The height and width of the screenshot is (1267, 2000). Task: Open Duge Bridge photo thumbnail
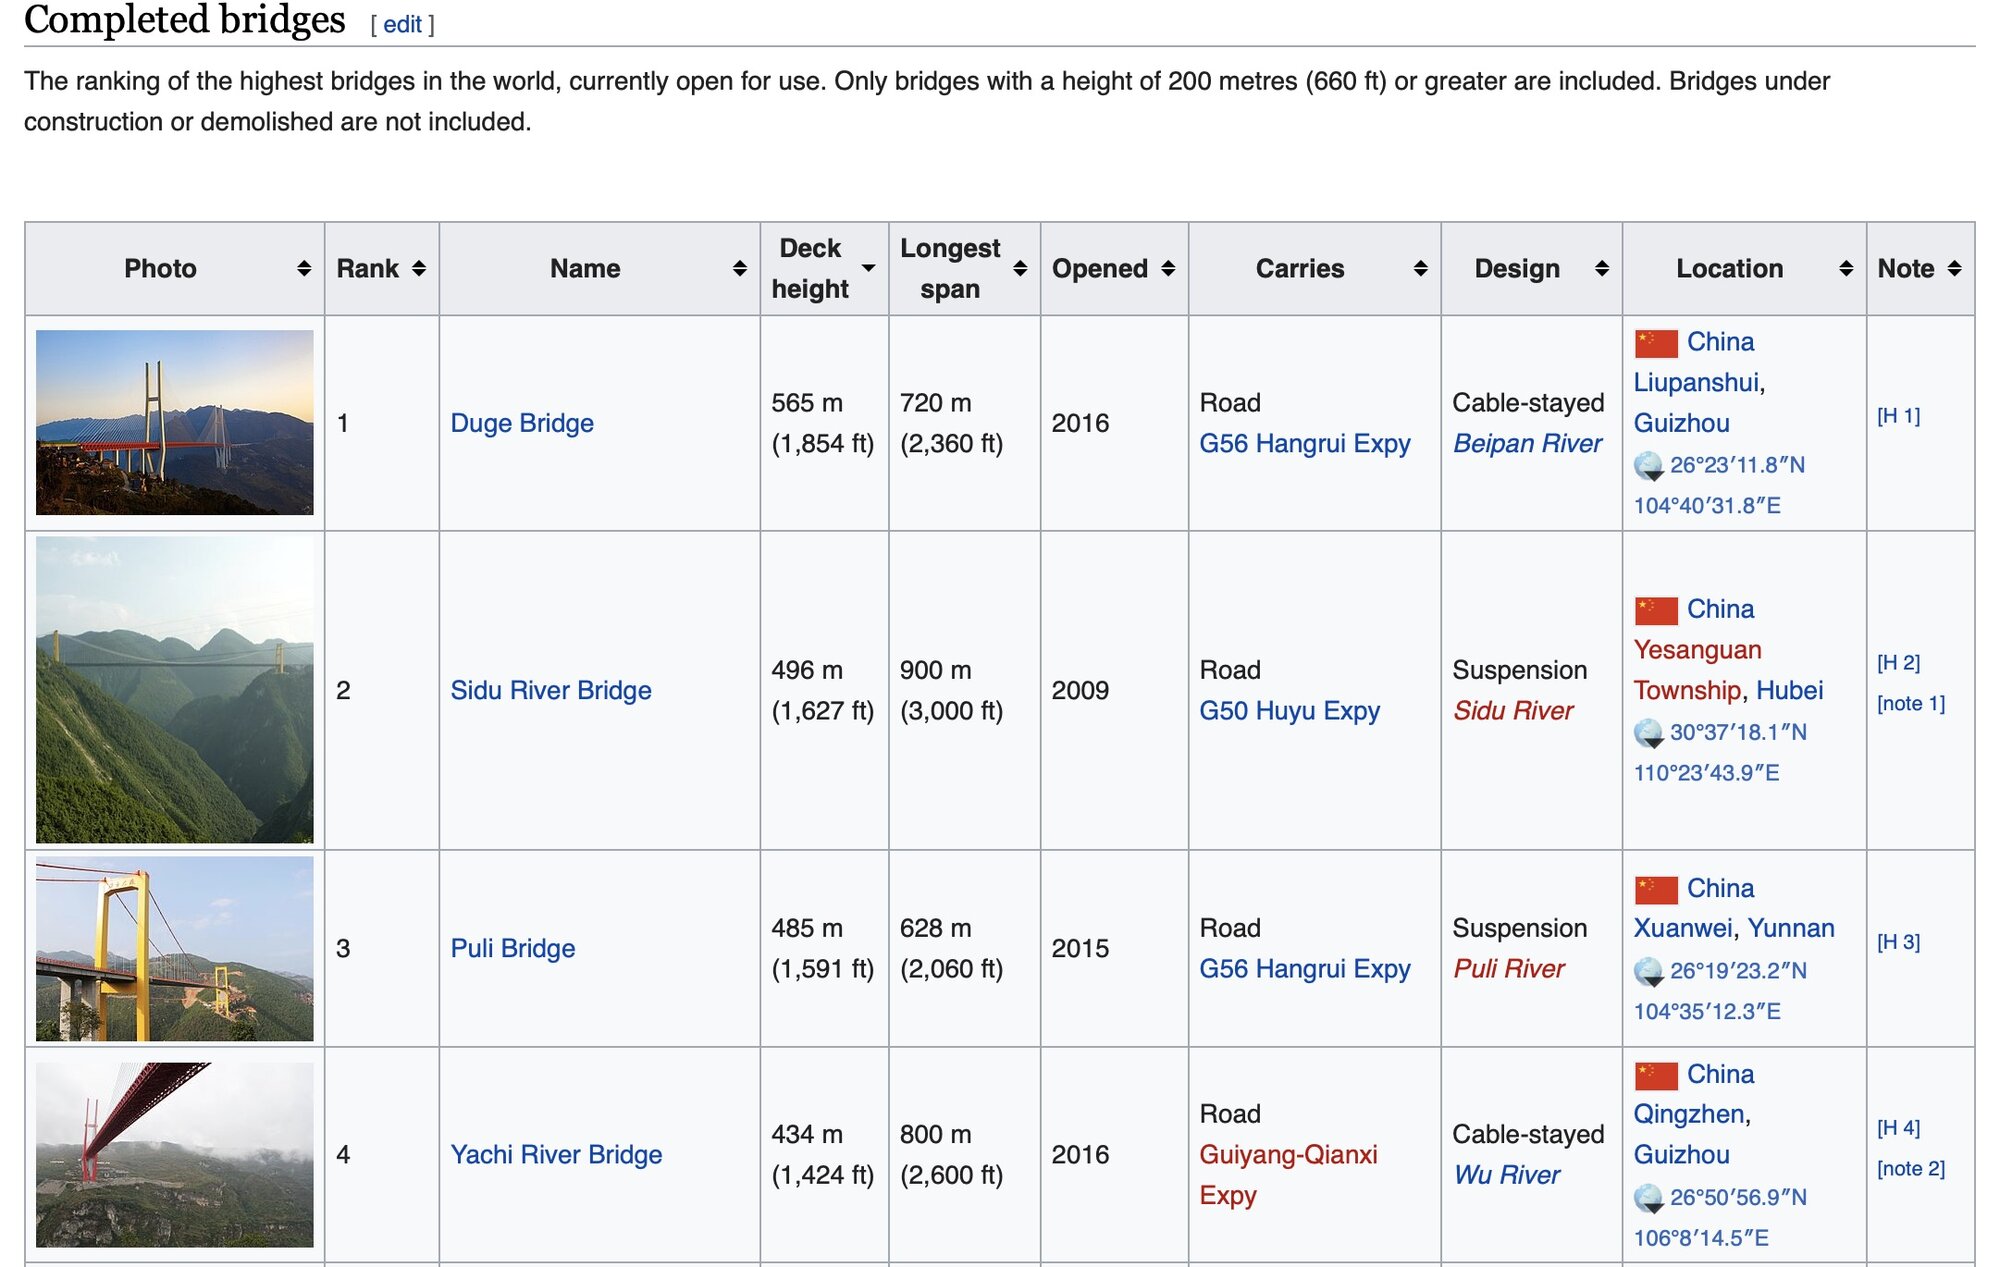tap(175, 423)
